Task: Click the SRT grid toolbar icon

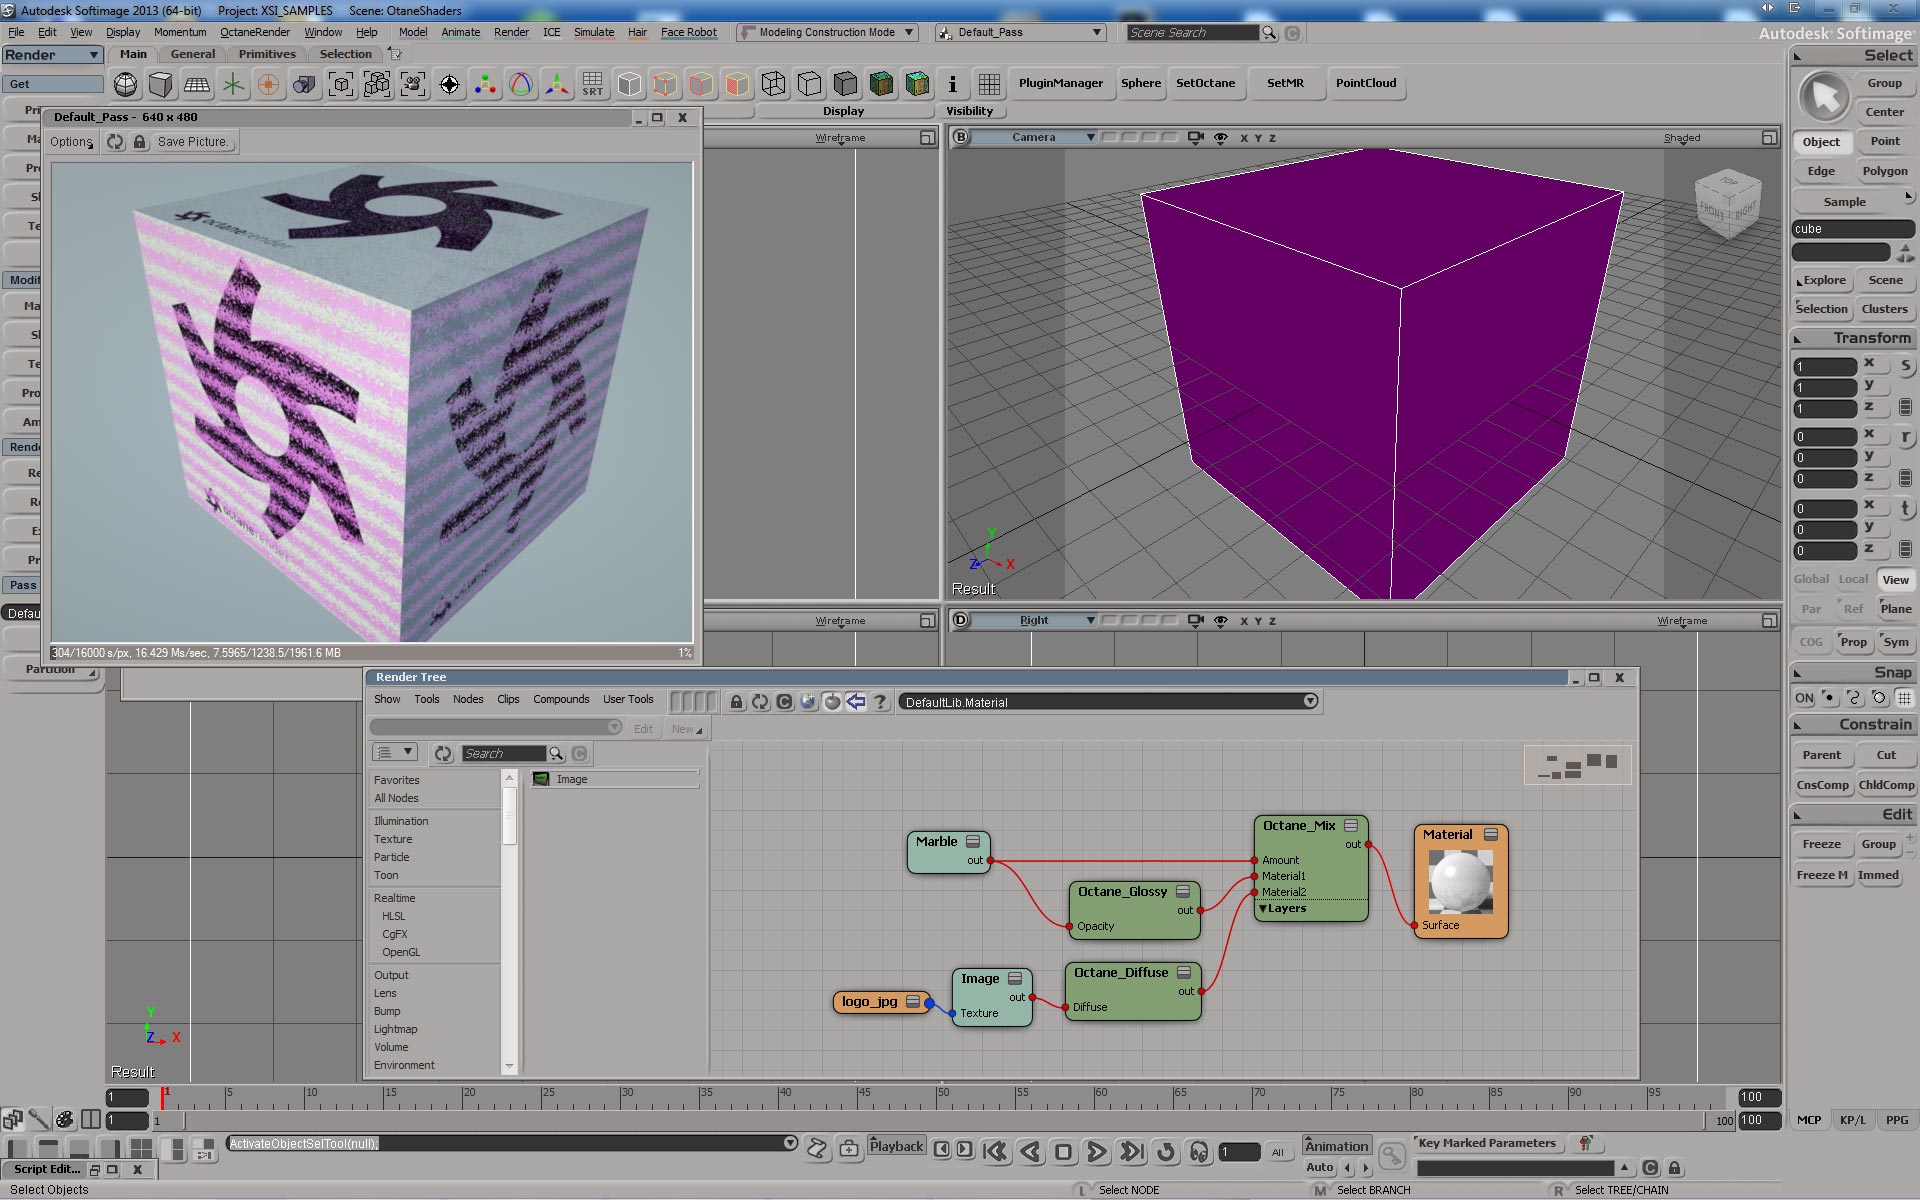Action: 592,84
